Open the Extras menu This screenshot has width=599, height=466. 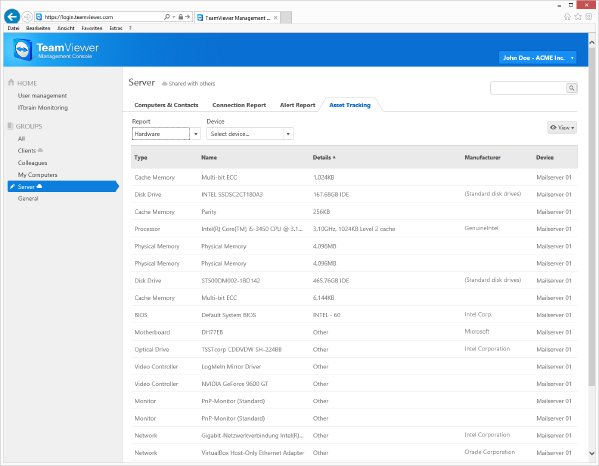coord(116,28)
